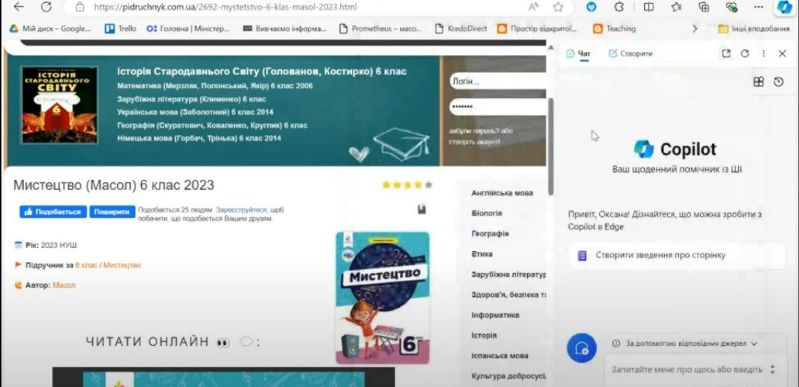This screenshot has height=387, width=799.
Task: Expand За допомогою відповідних джерел dropdown
Action: click(x=684, y=343)
